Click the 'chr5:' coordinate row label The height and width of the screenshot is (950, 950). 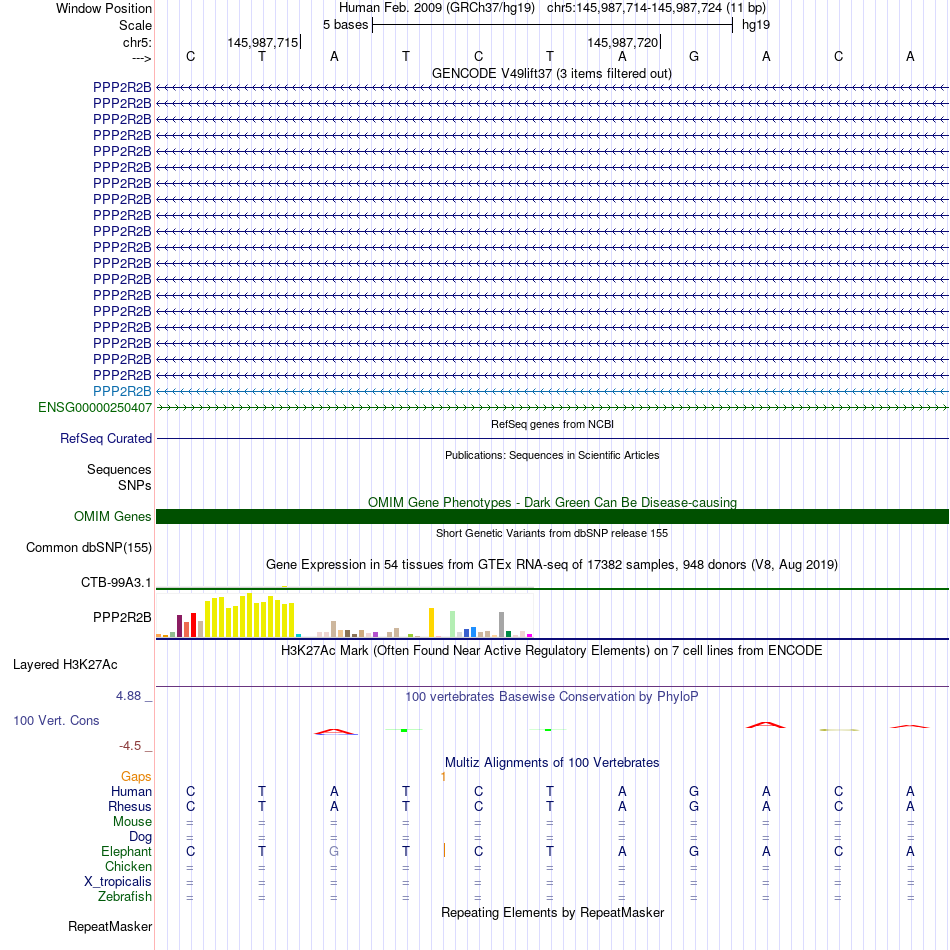tap(137, 42)
